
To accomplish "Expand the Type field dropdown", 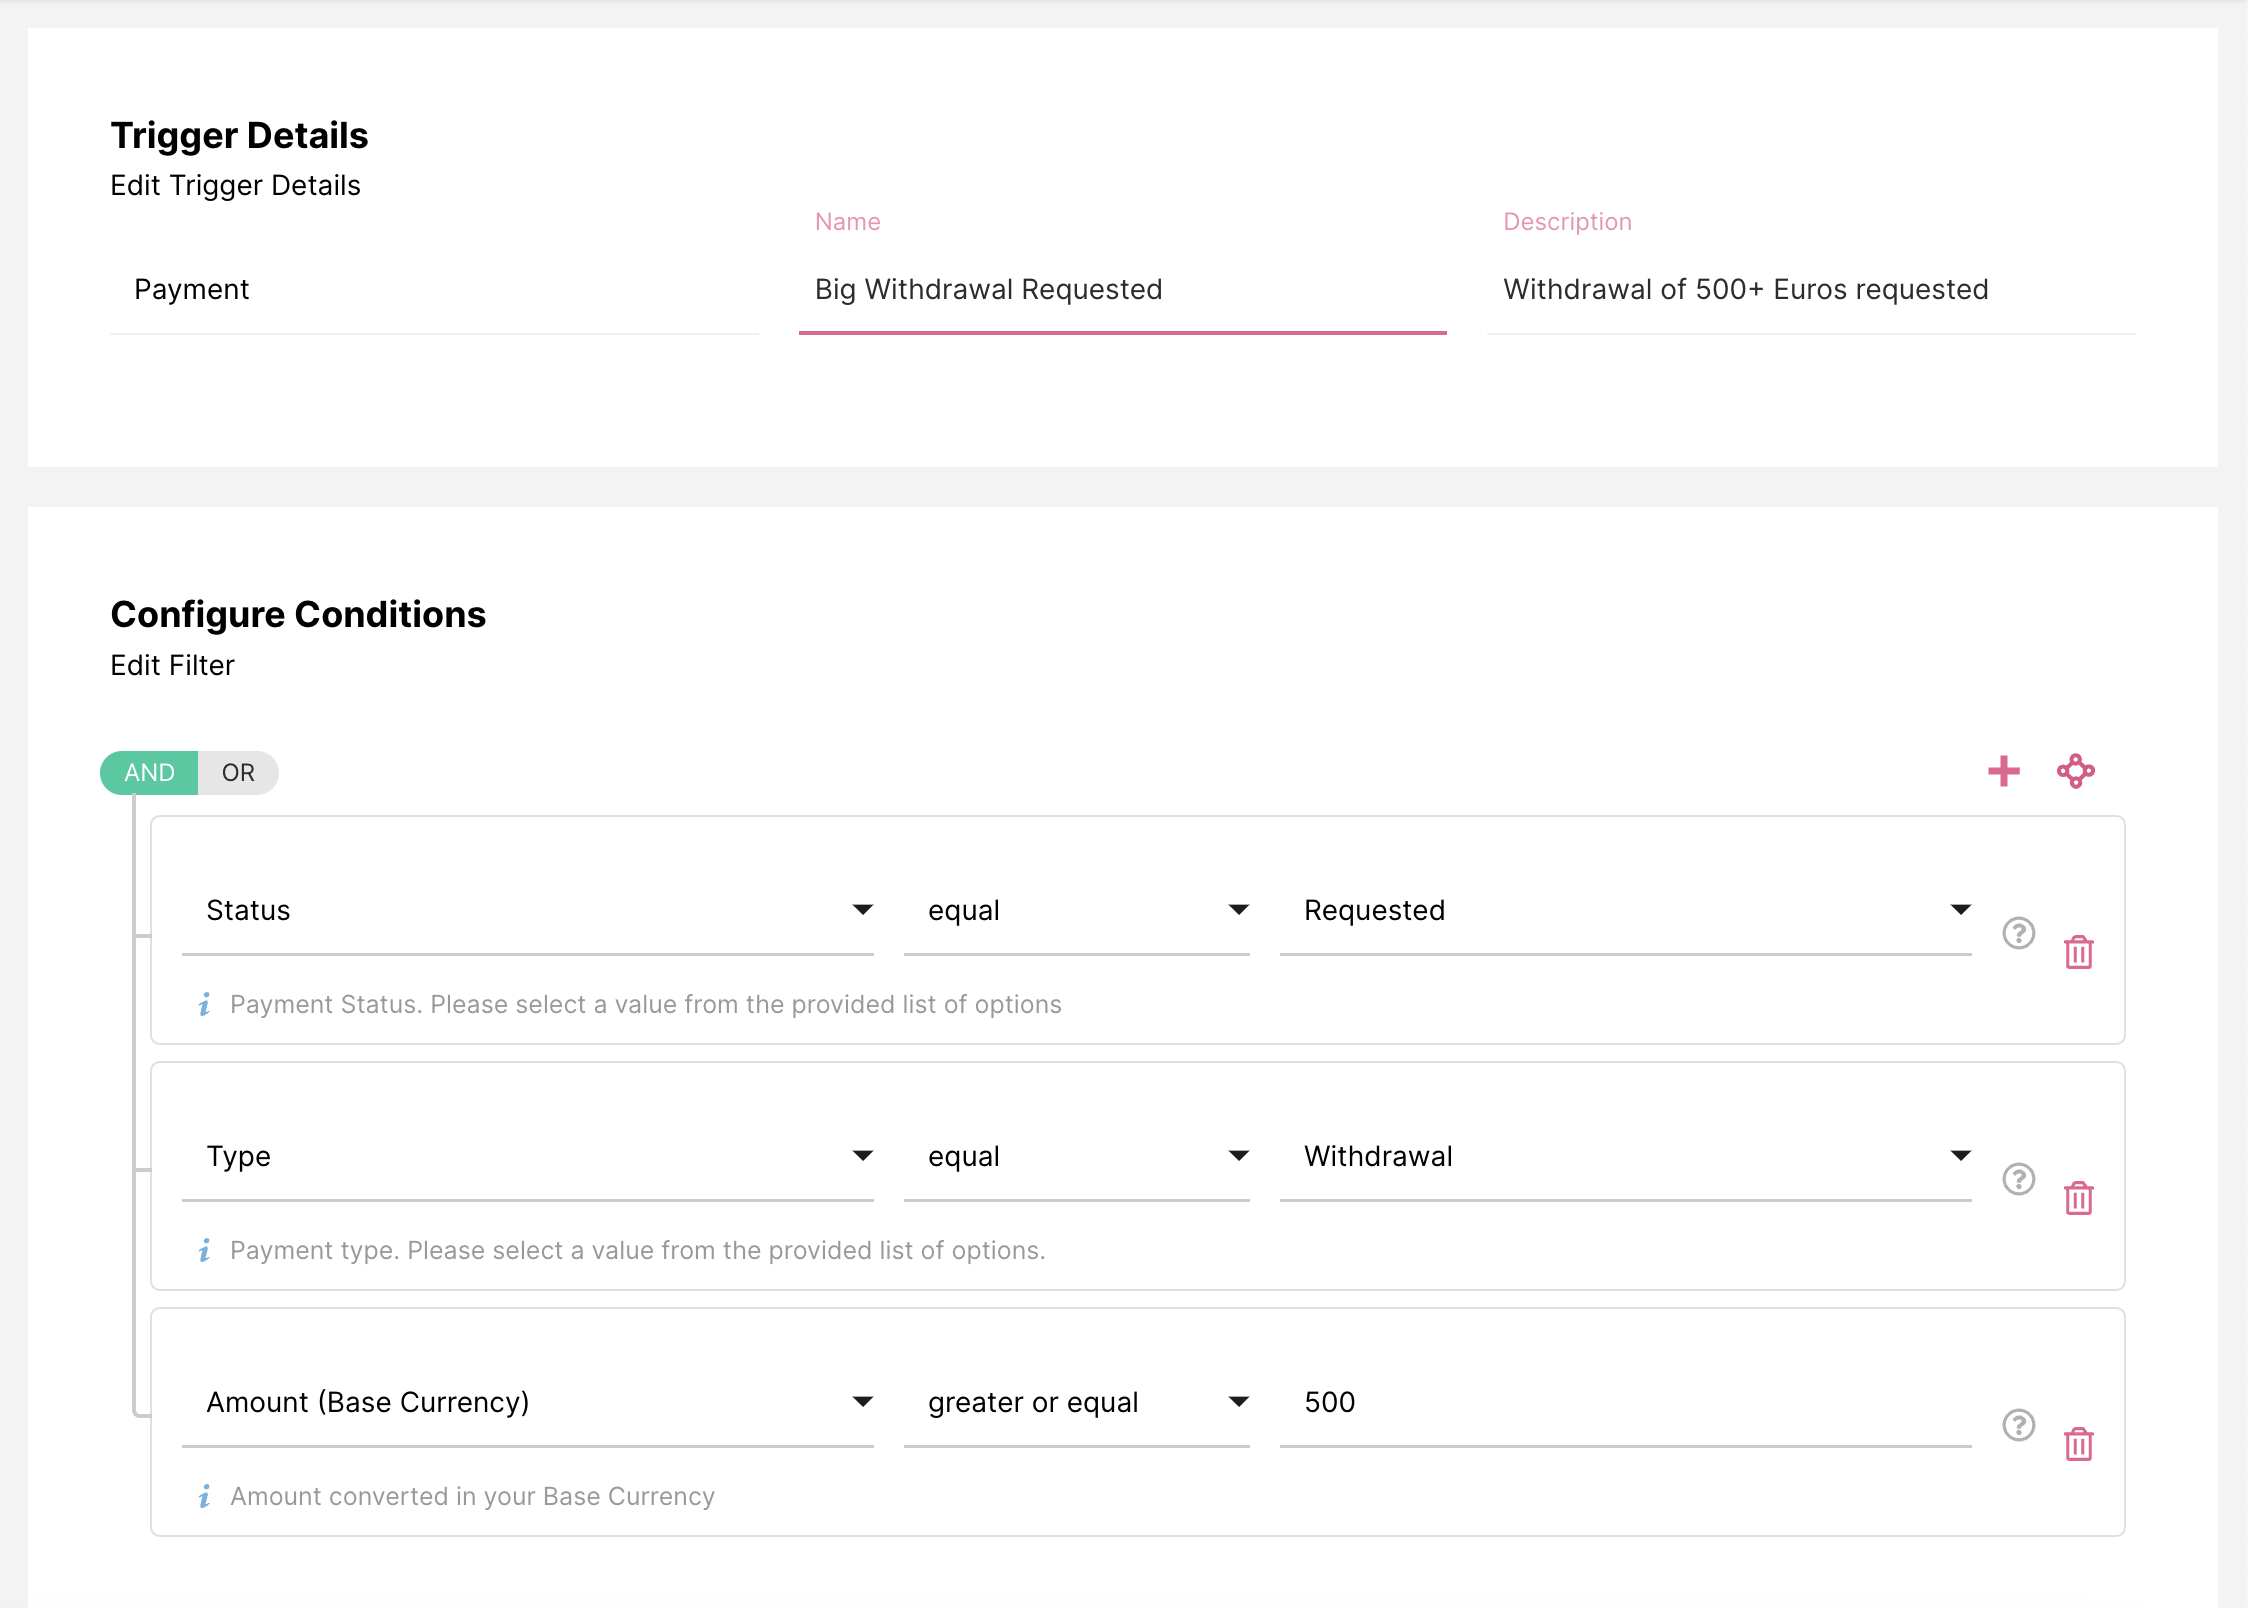I will coord(527,1157).
